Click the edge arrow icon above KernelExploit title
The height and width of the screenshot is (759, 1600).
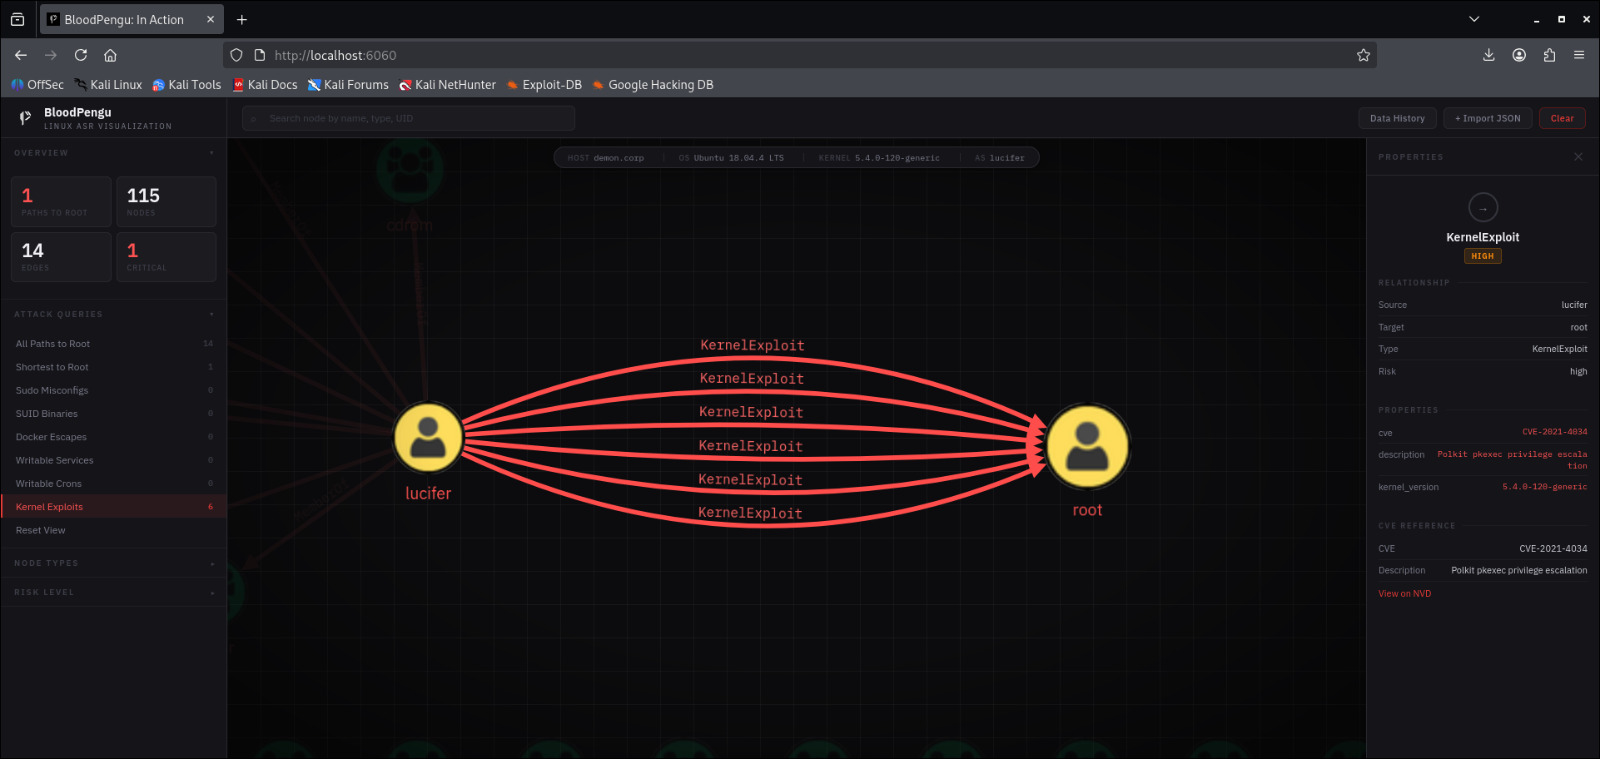point(1483,208)
